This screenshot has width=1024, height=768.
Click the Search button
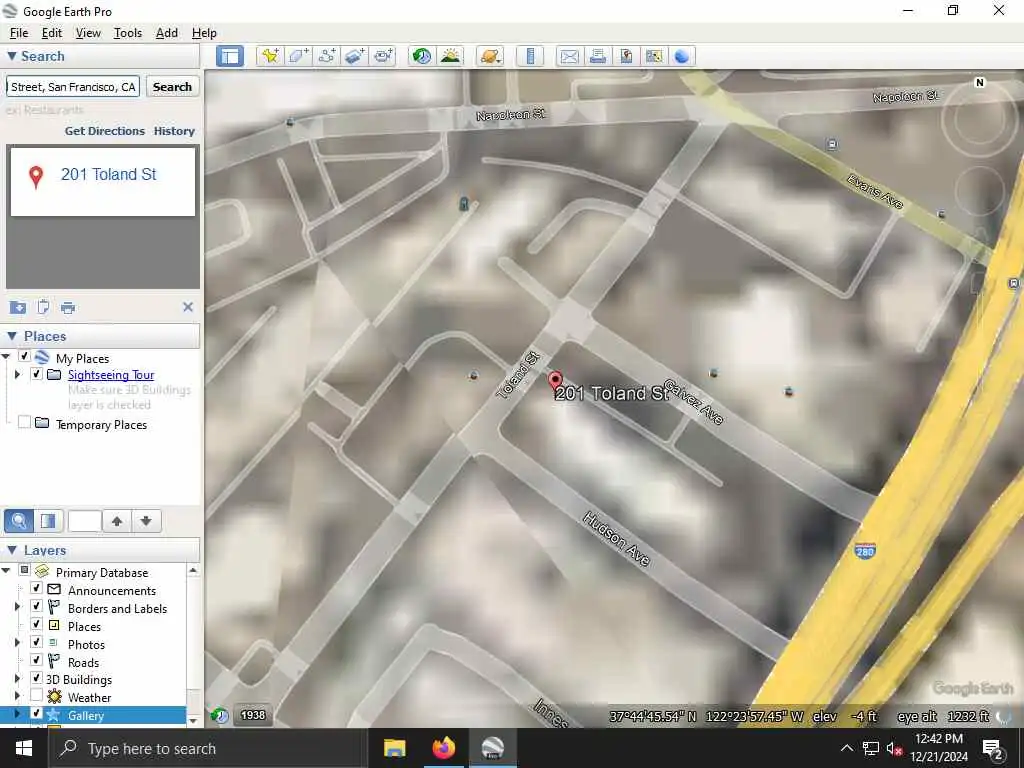(172, 87)
